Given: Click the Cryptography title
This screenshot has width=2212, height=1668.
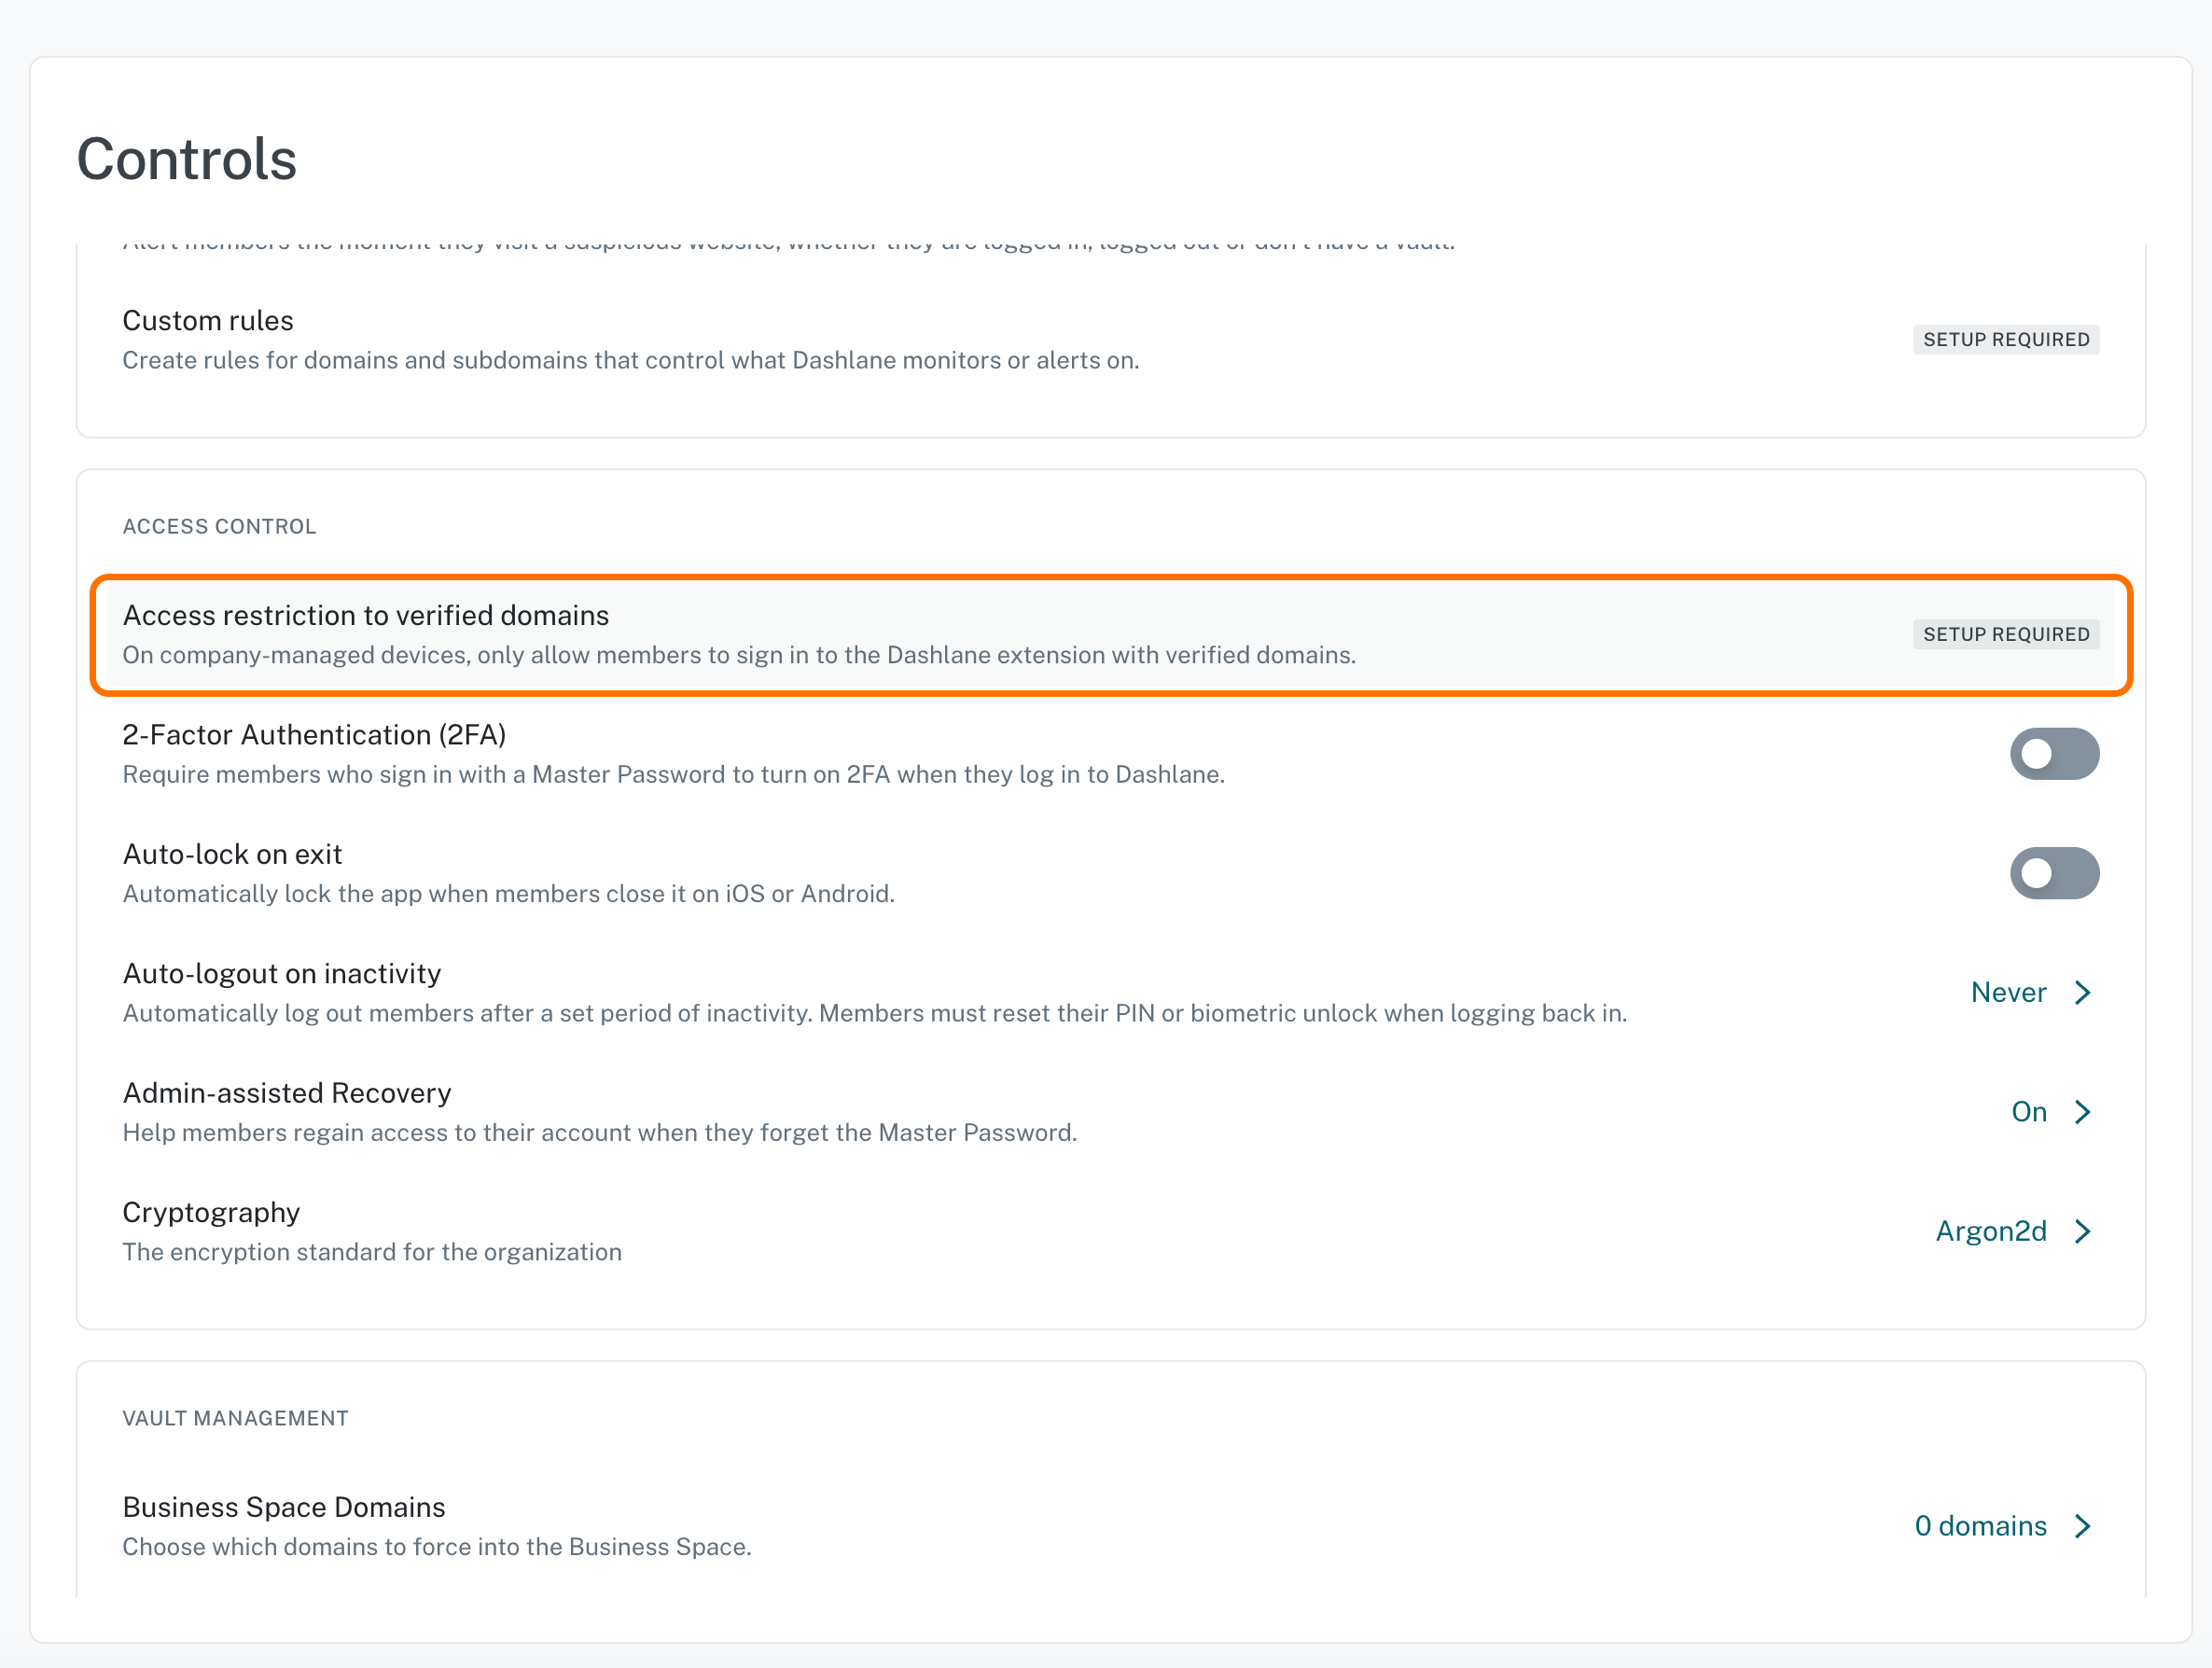Looking at the screenshot, I should pyautogui.click(x=211, y=1213).
